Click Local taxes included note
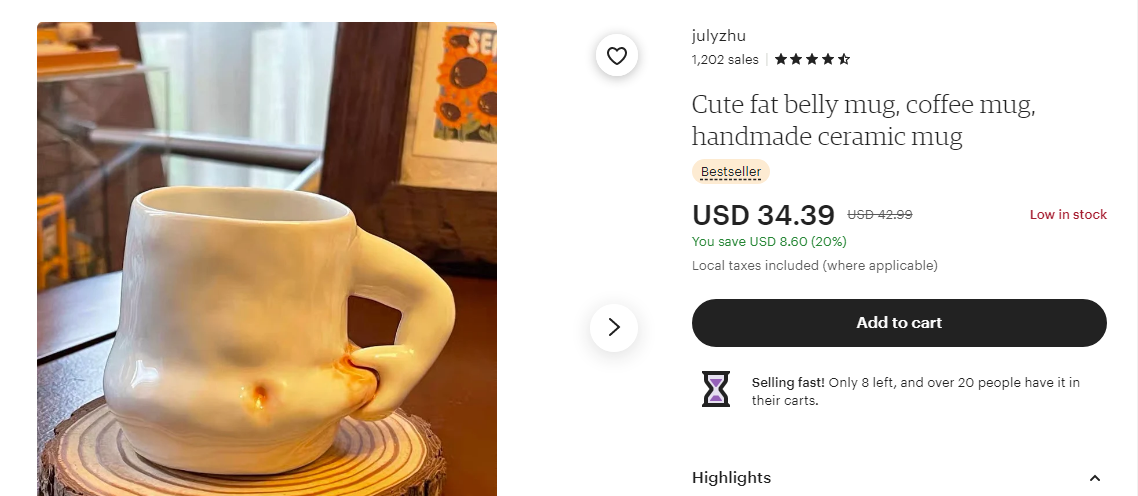This screenshot has height=496, width=1138. [814, 265]
